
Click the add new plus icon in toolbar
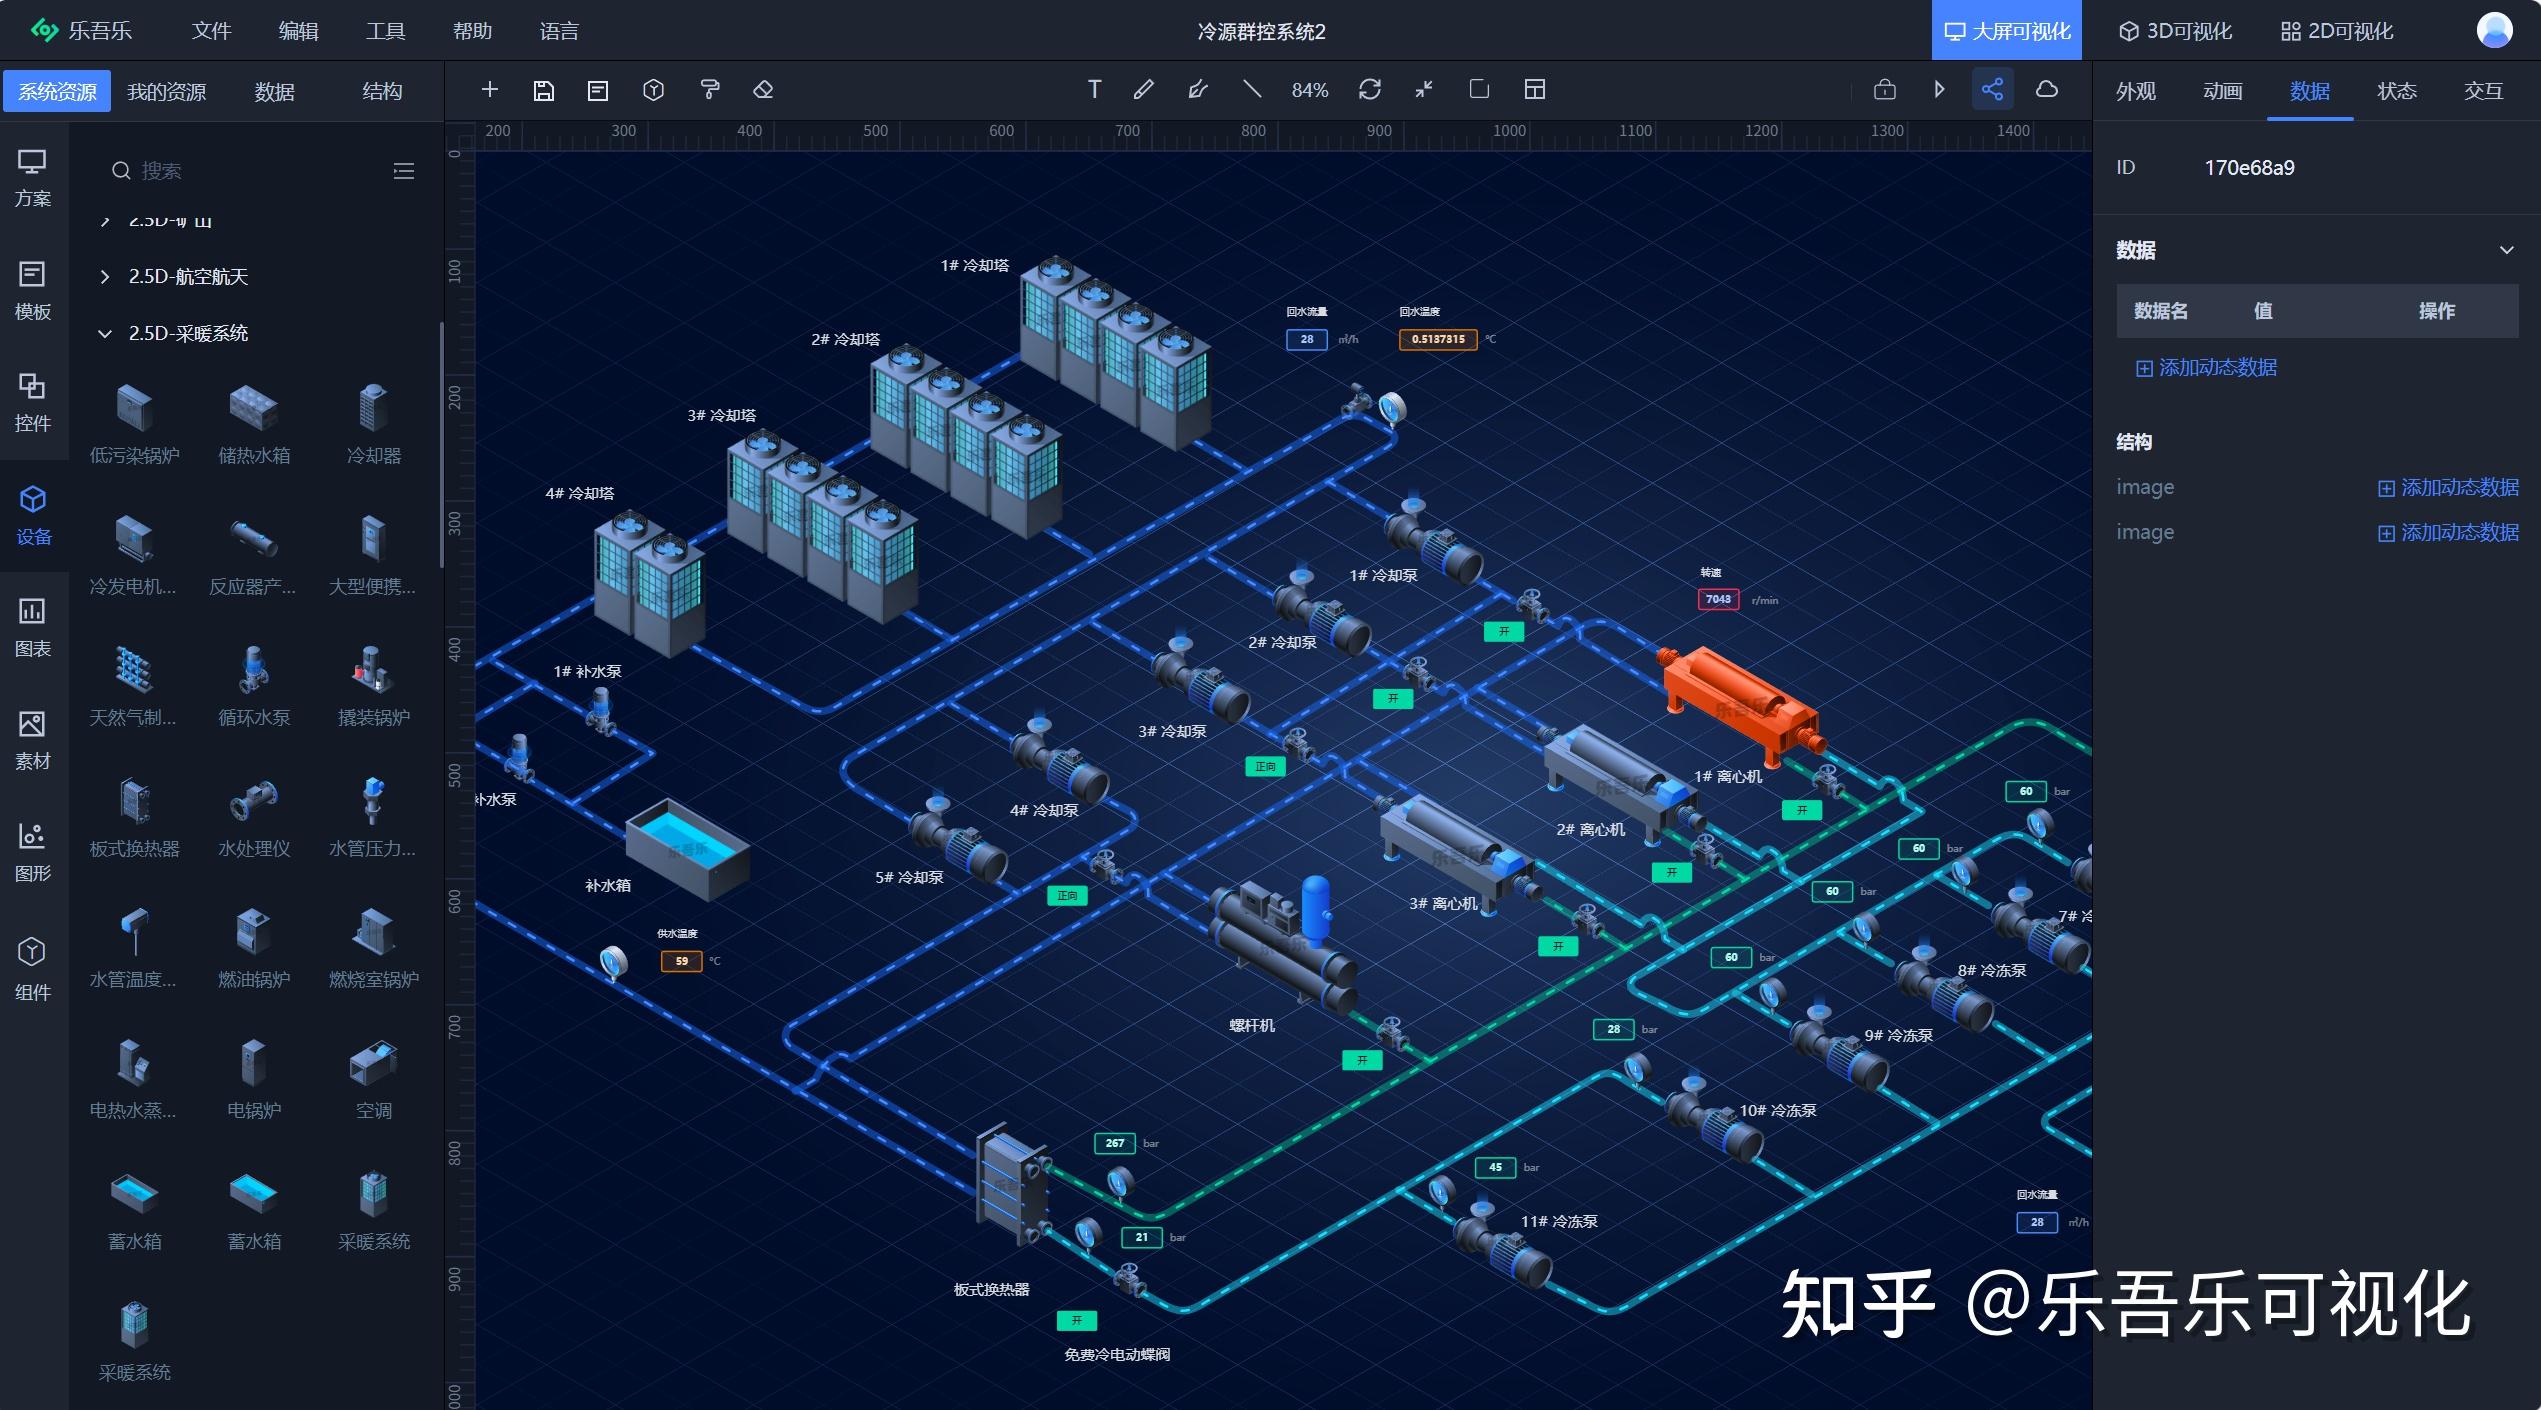click(x=489, y=90)
